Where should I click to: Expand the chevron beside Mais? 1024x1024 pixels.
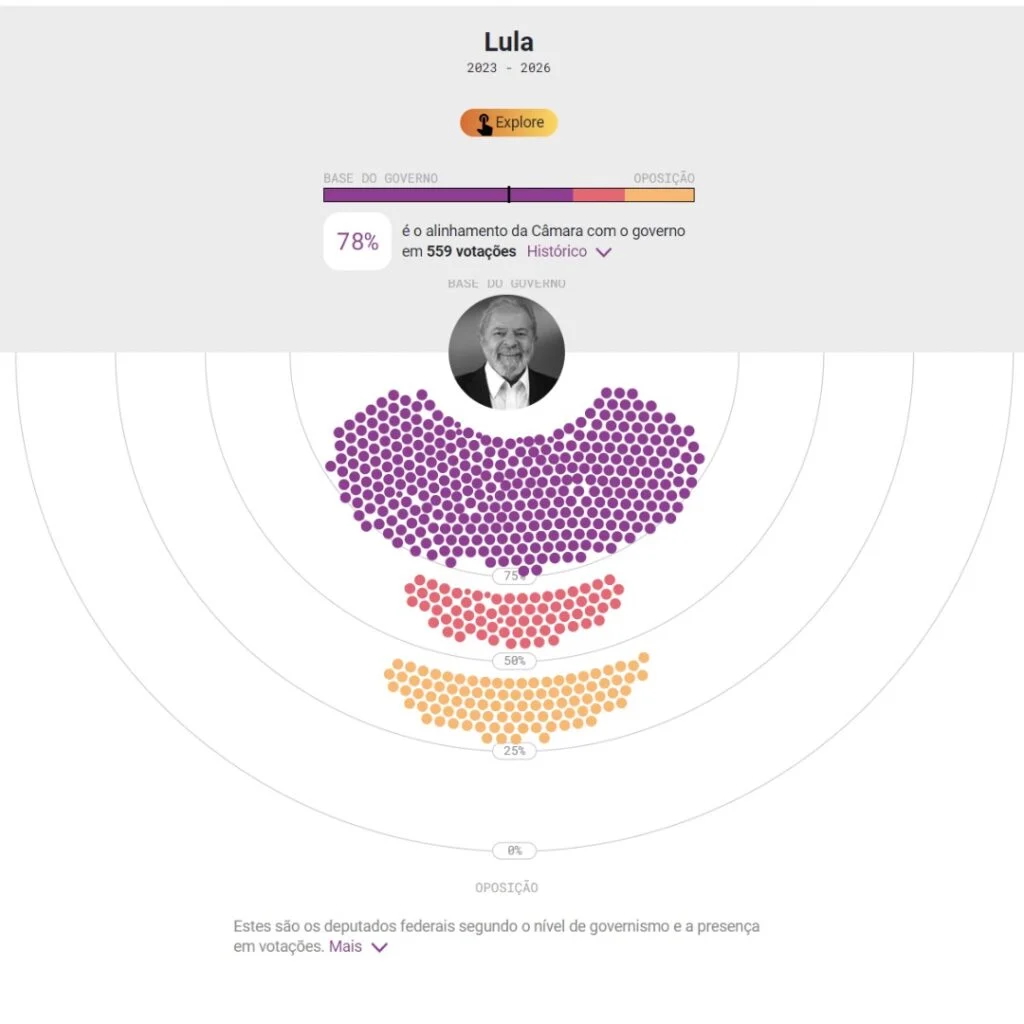tap(379, 947)
